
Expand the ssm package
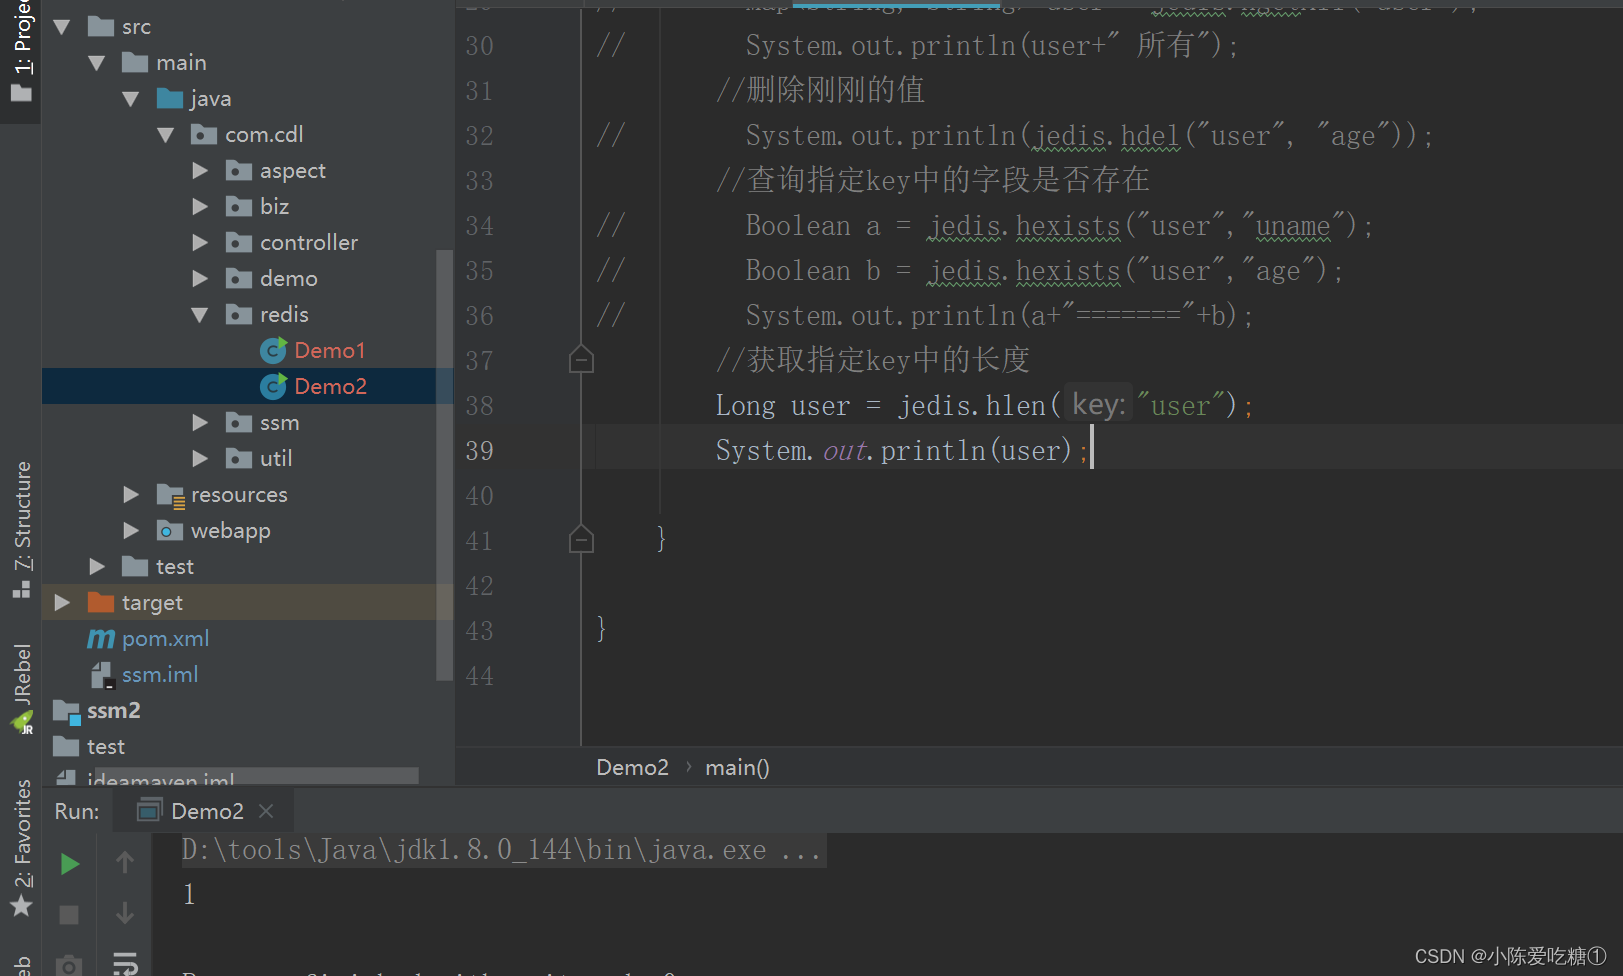point(199,422)
